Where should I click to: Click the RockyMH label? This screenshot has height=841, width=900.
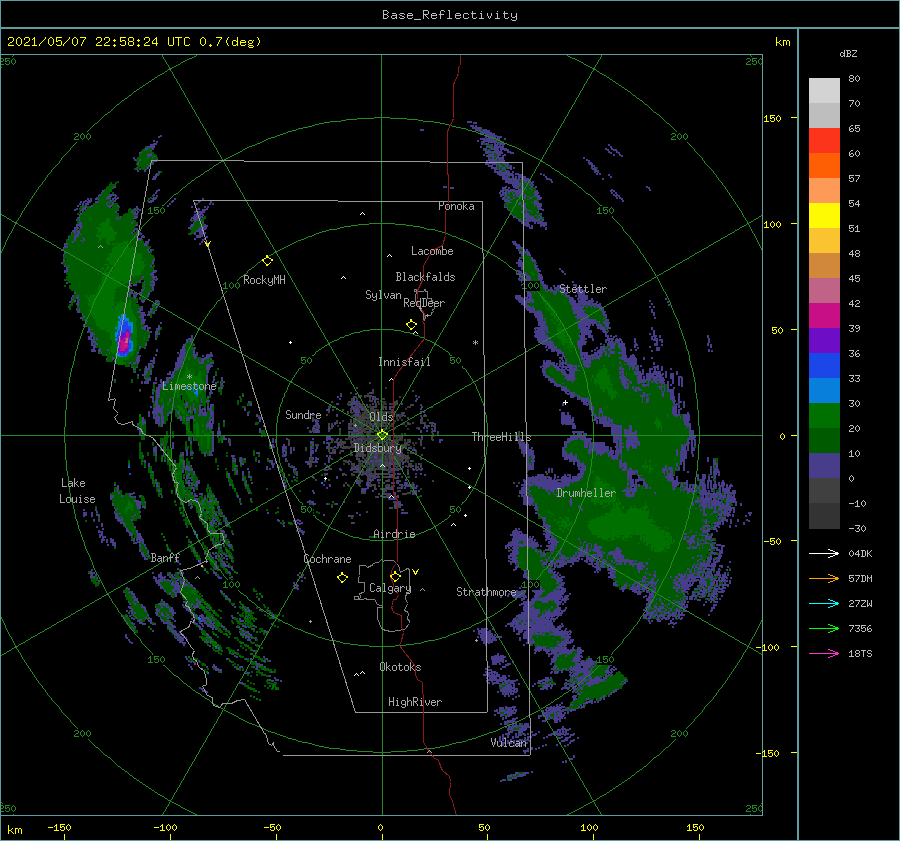(264, 280)
